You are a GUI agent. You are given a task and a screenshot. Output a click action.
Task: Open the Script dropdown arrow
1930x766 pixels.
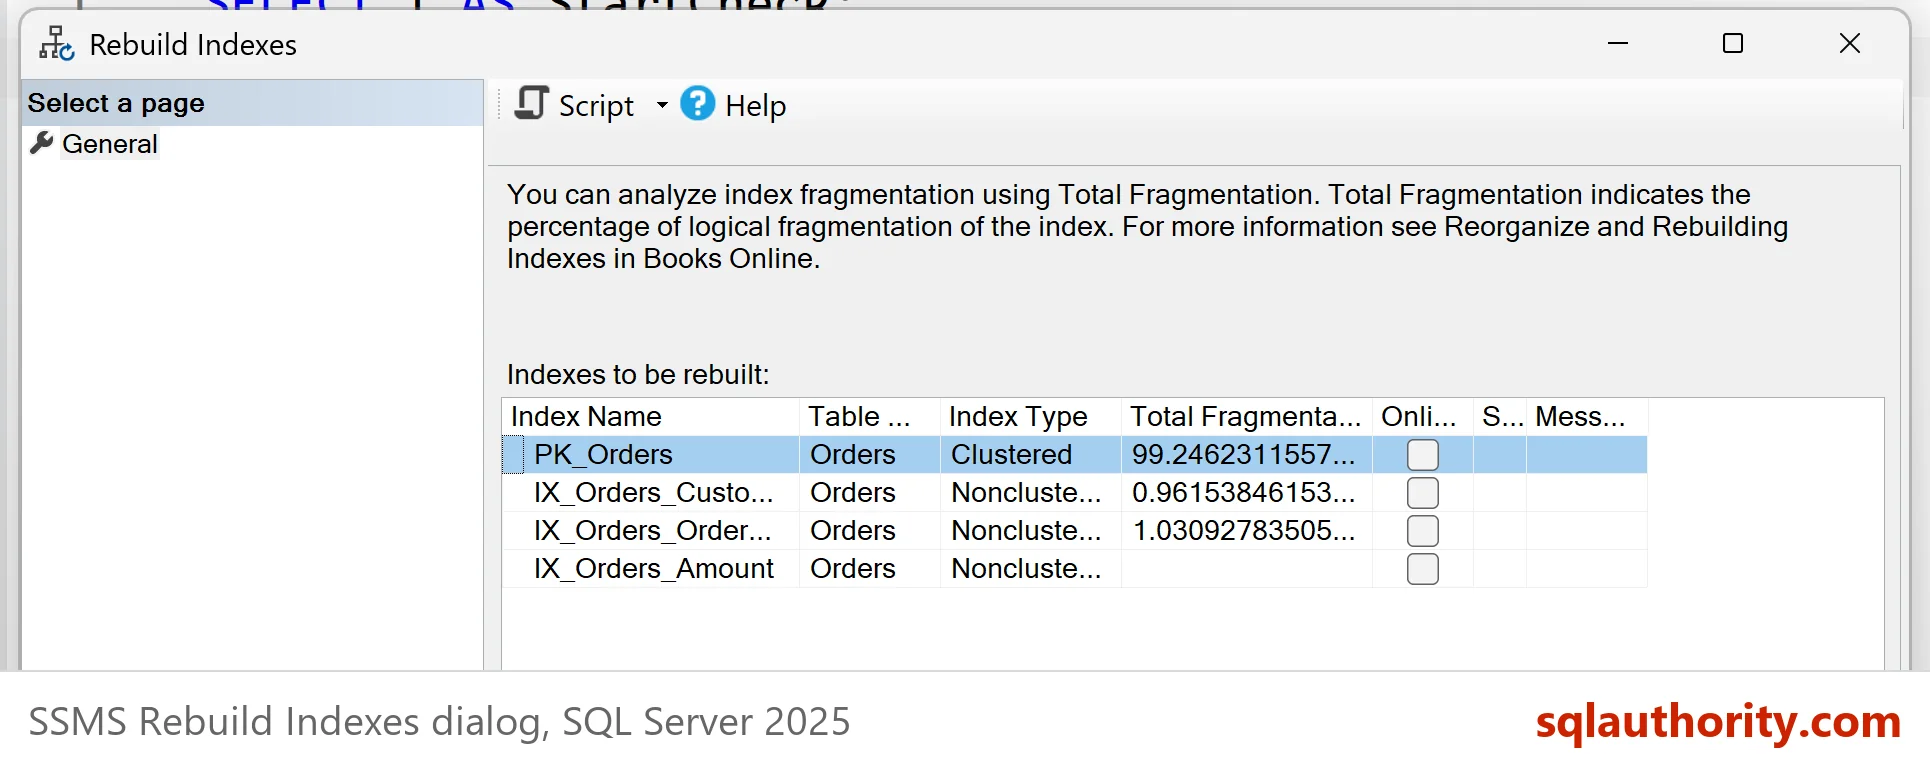point(662,105)
